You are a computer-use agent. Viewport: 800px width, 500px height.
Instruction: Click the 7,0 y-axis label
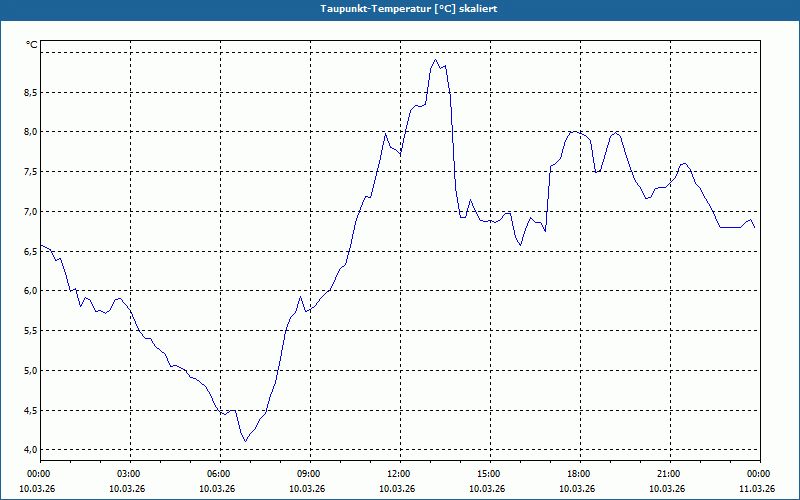pos(32,211)
